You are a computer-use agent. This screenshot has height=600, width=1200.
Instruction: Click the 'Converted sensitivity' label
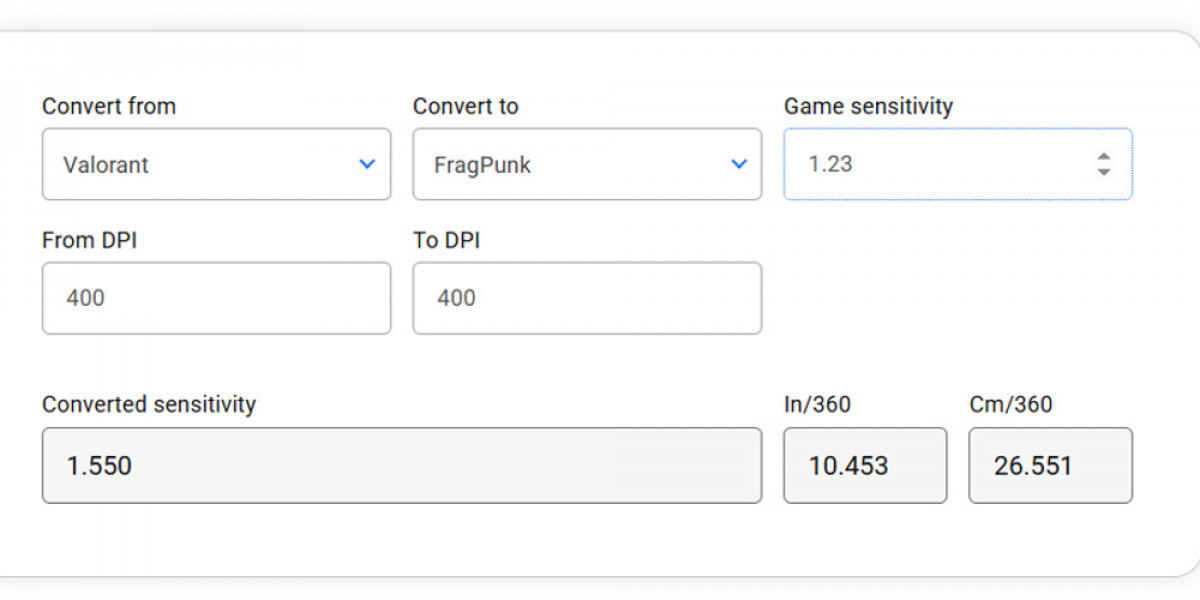(x=149, y=404)
